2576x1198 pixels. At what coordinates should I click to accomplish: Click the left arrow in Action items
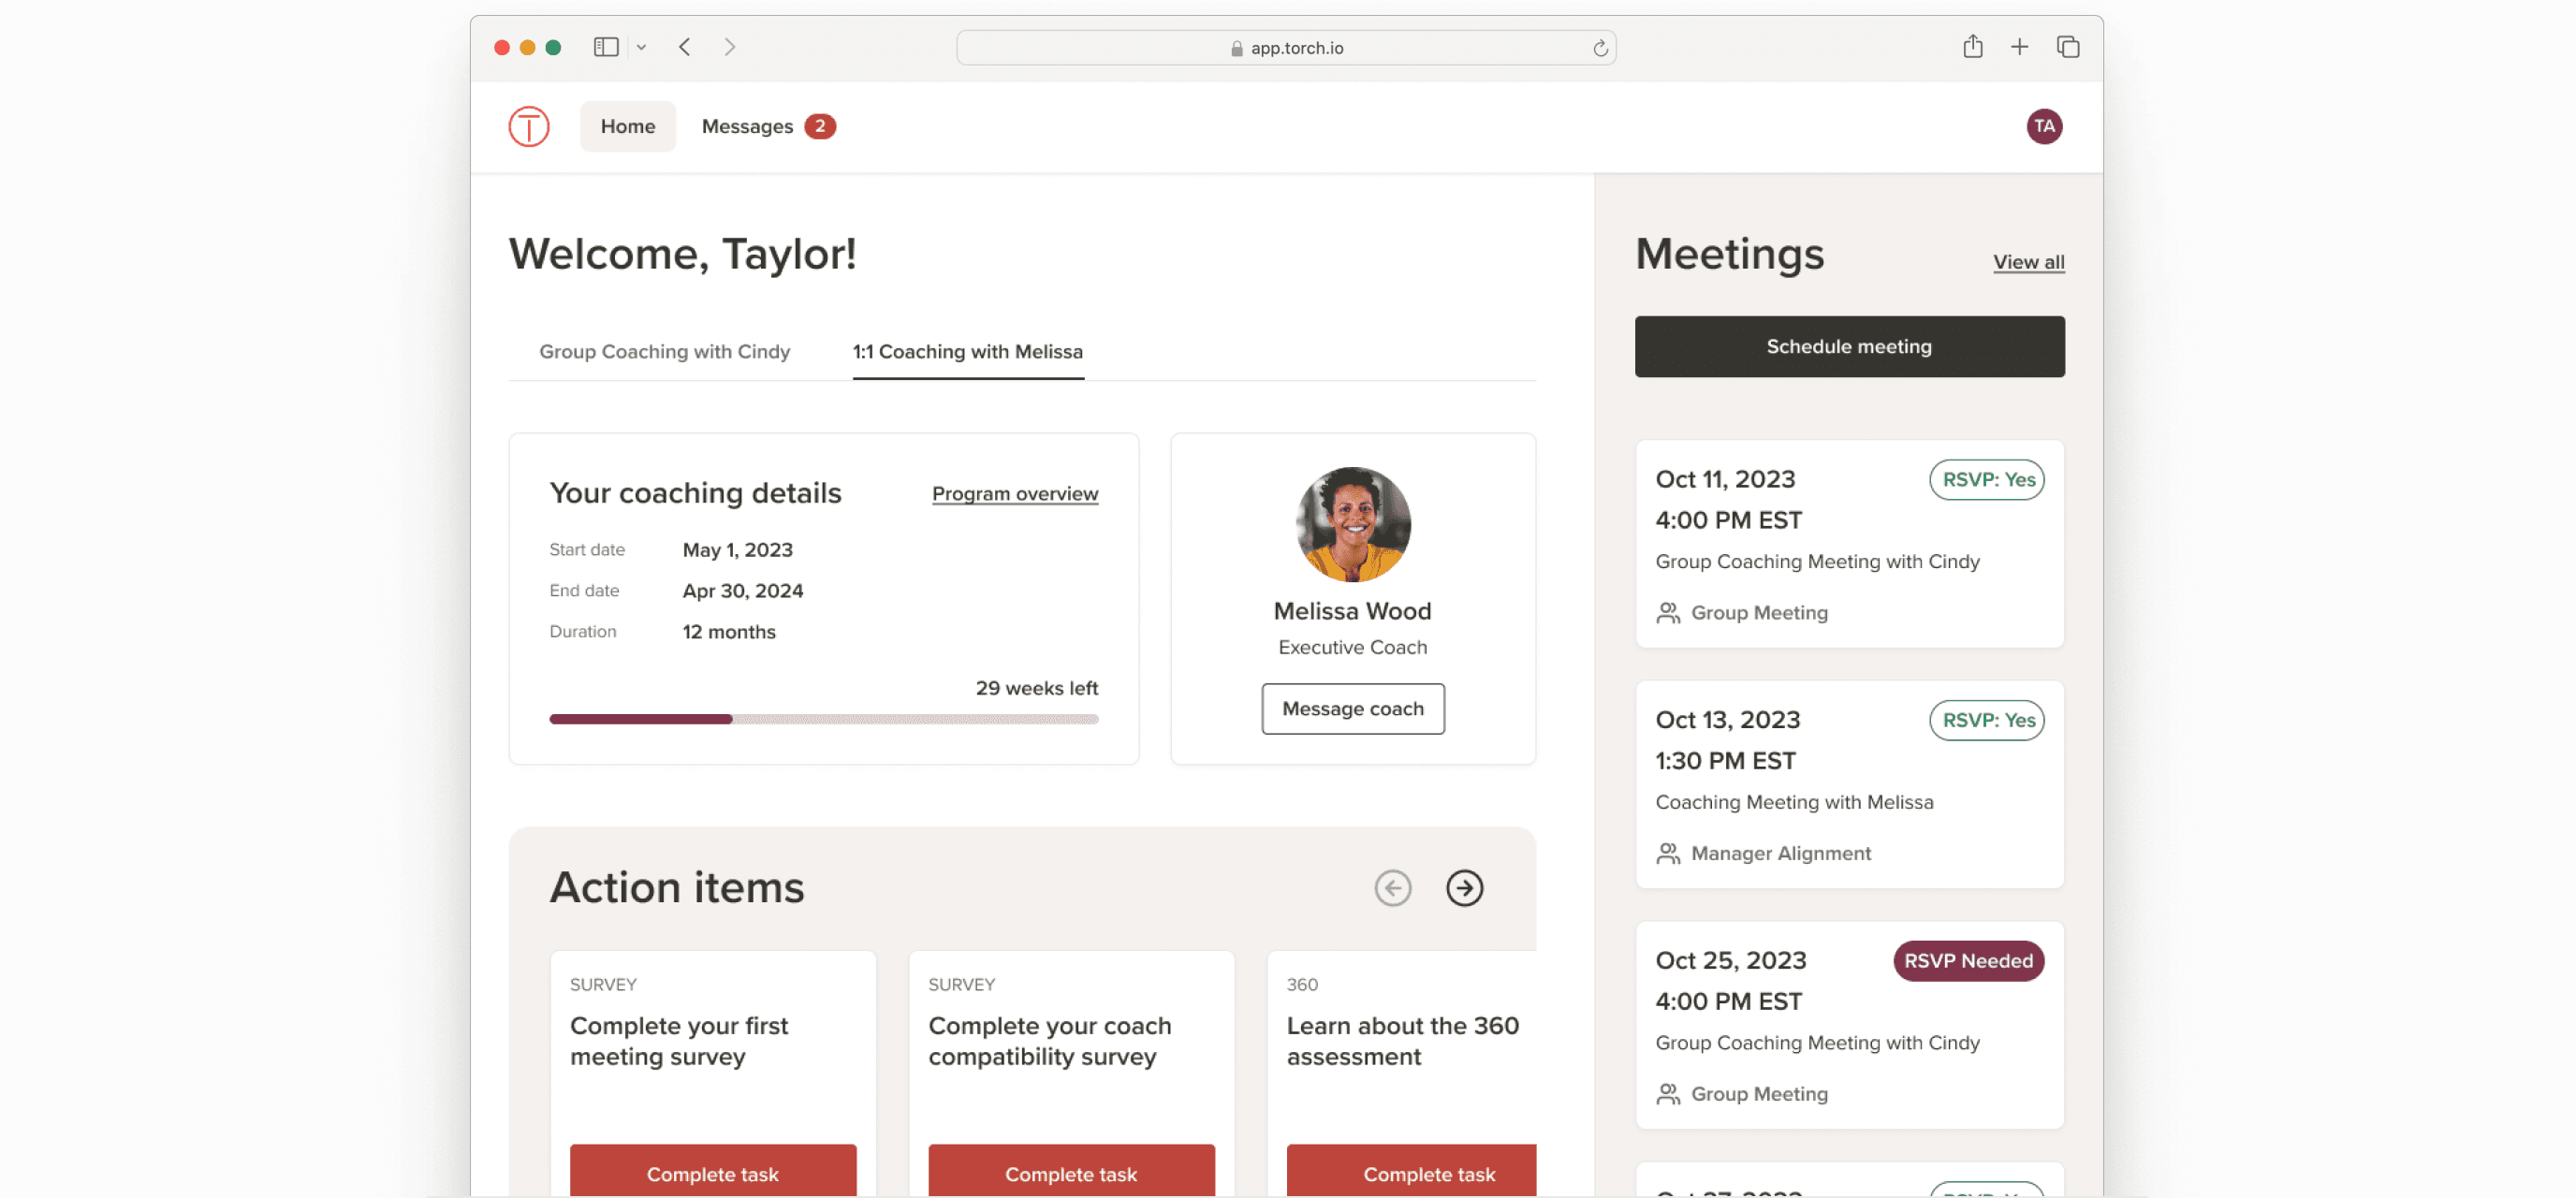1392,887
